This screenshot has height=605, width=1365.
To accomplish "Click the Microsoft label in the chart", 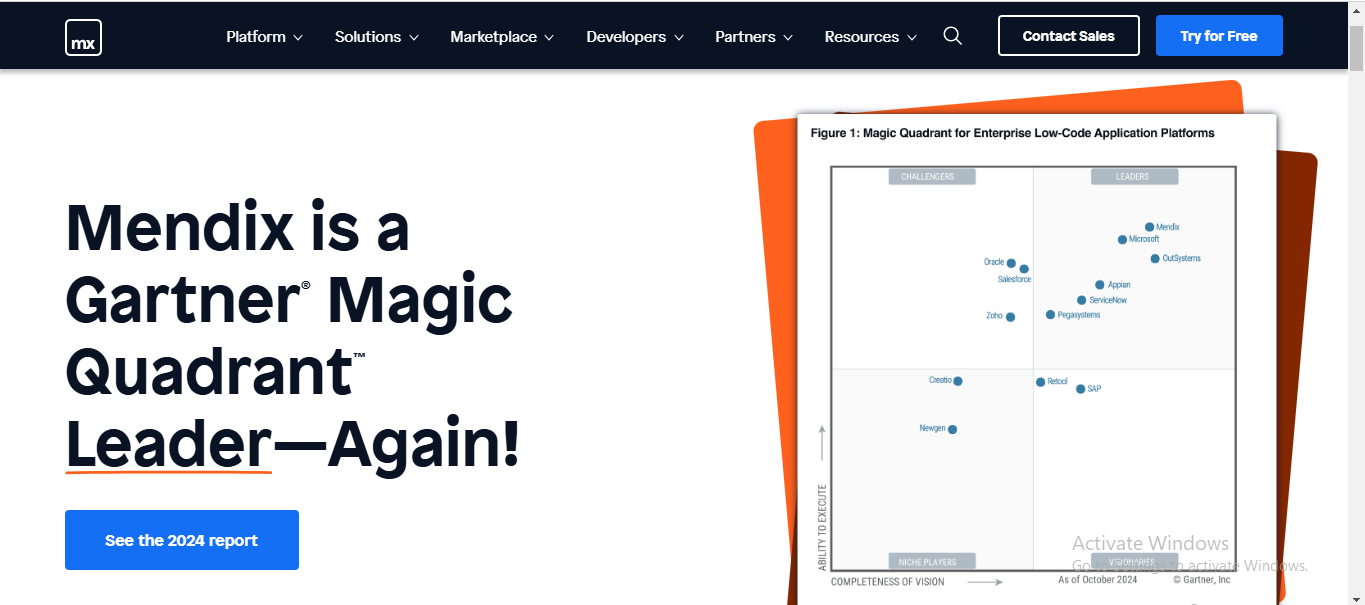I will 1144,240.
